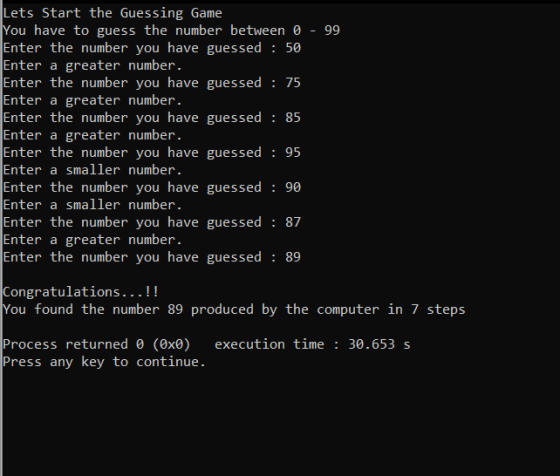Image resolution: width=560 pixels, height=476 pixels.
Task: Click the execution time value 30.653 s
Action: pyautogui.click(x=379, y=344)
